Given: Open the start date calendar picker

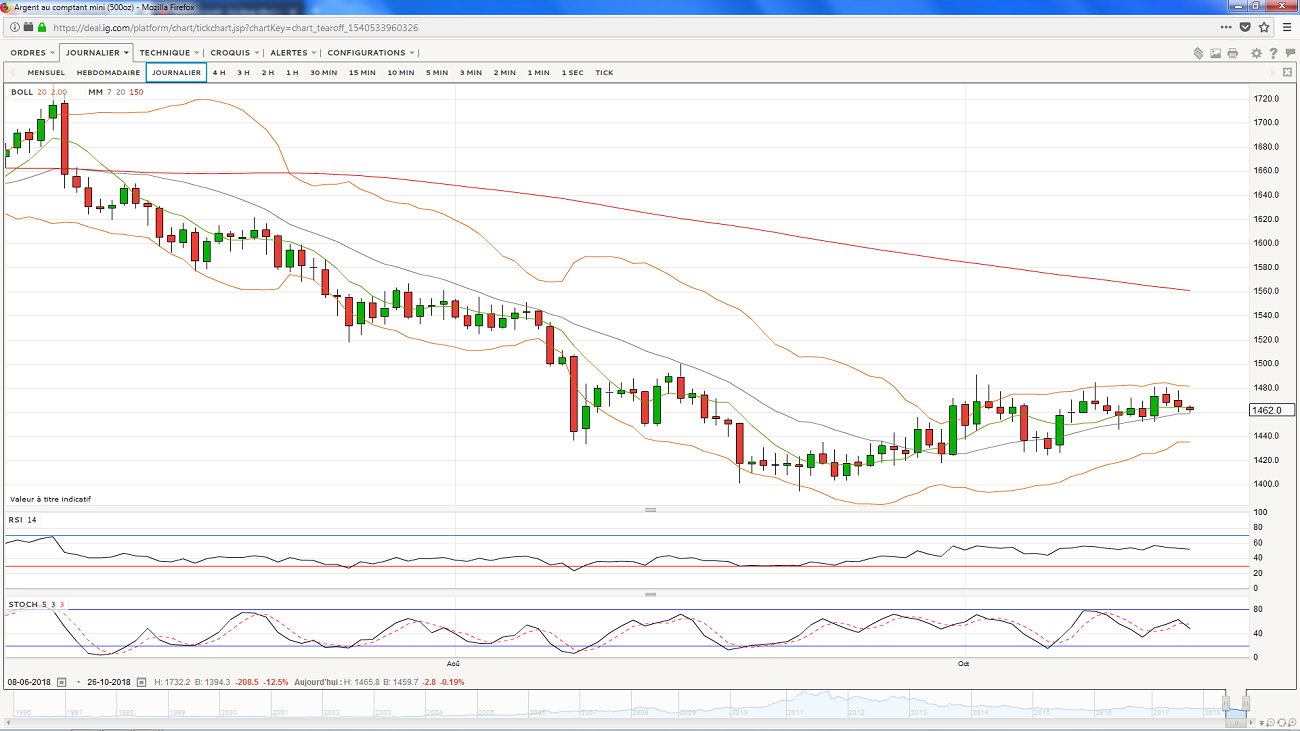Looking at the screenshot, I should coord(61,682).
